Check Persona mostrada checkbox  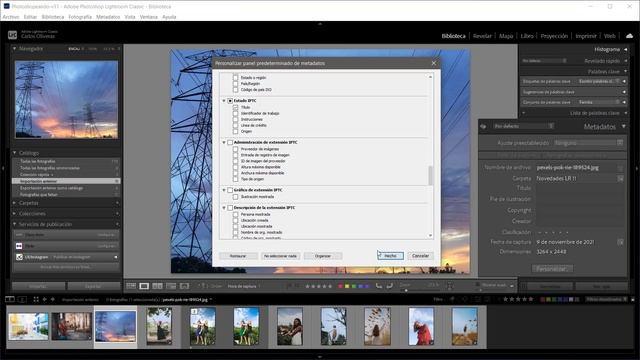236,214
